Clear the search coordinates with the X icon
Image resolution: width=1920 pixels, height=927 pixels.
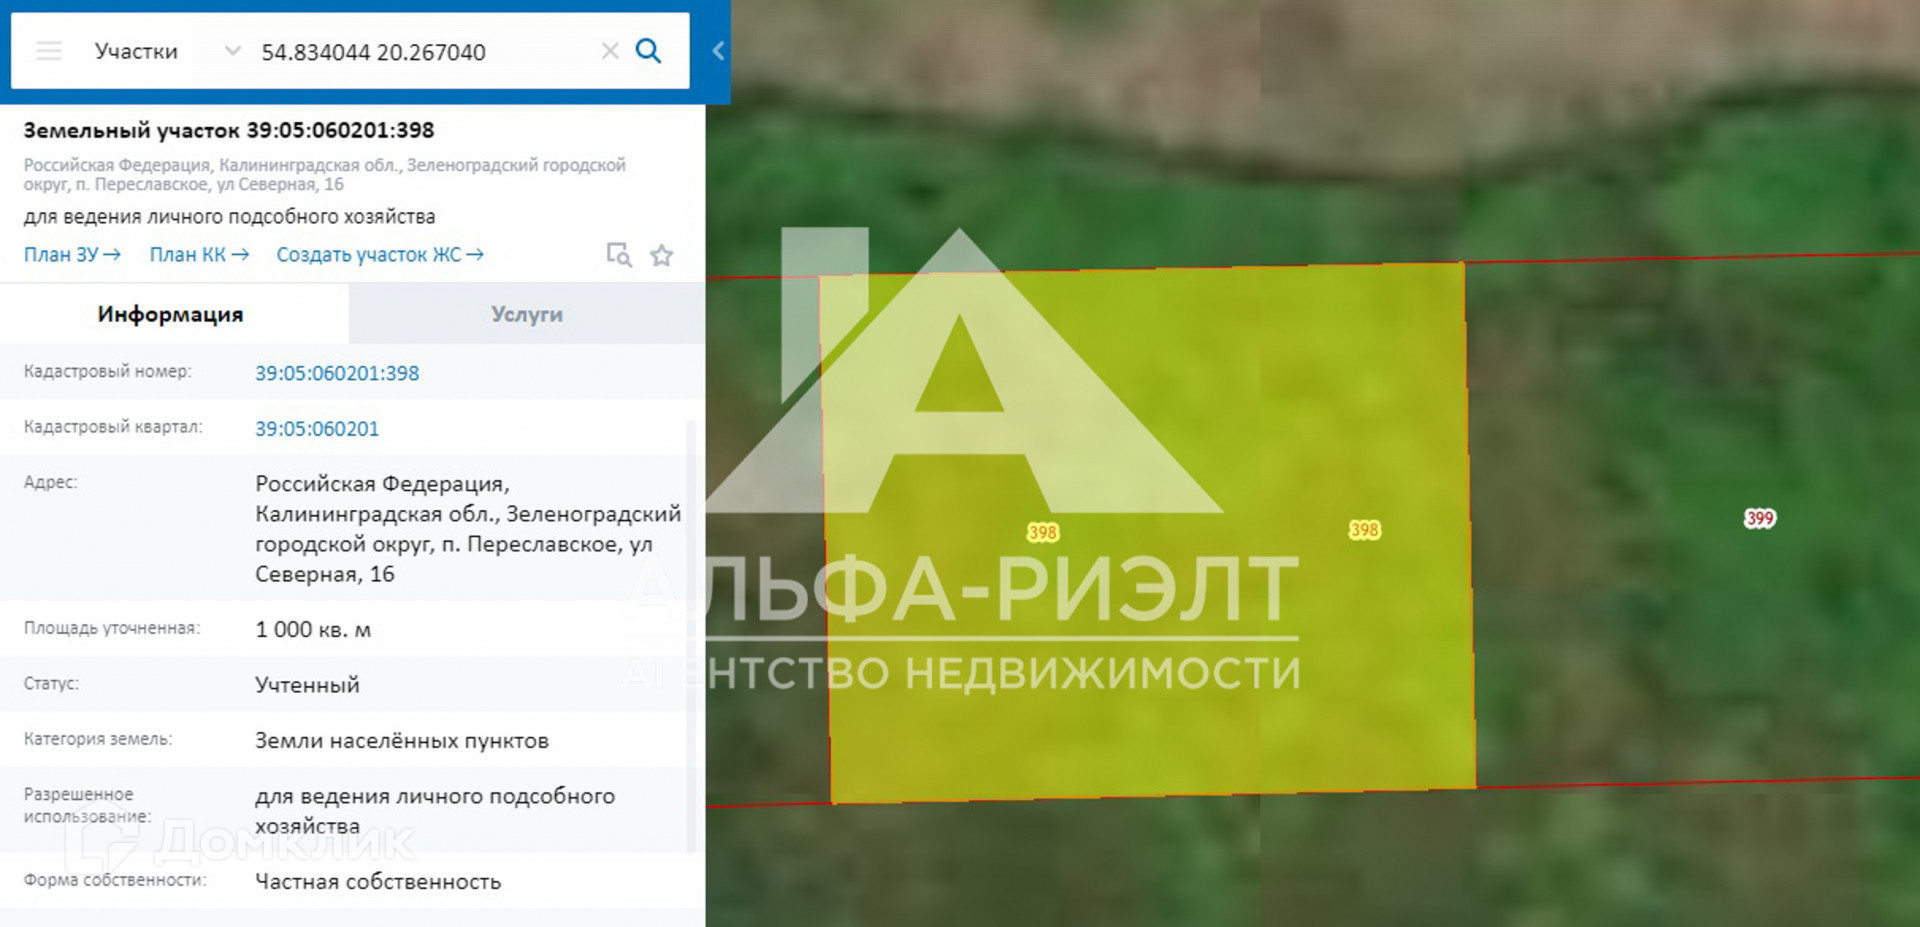click(x=610, y=51)
